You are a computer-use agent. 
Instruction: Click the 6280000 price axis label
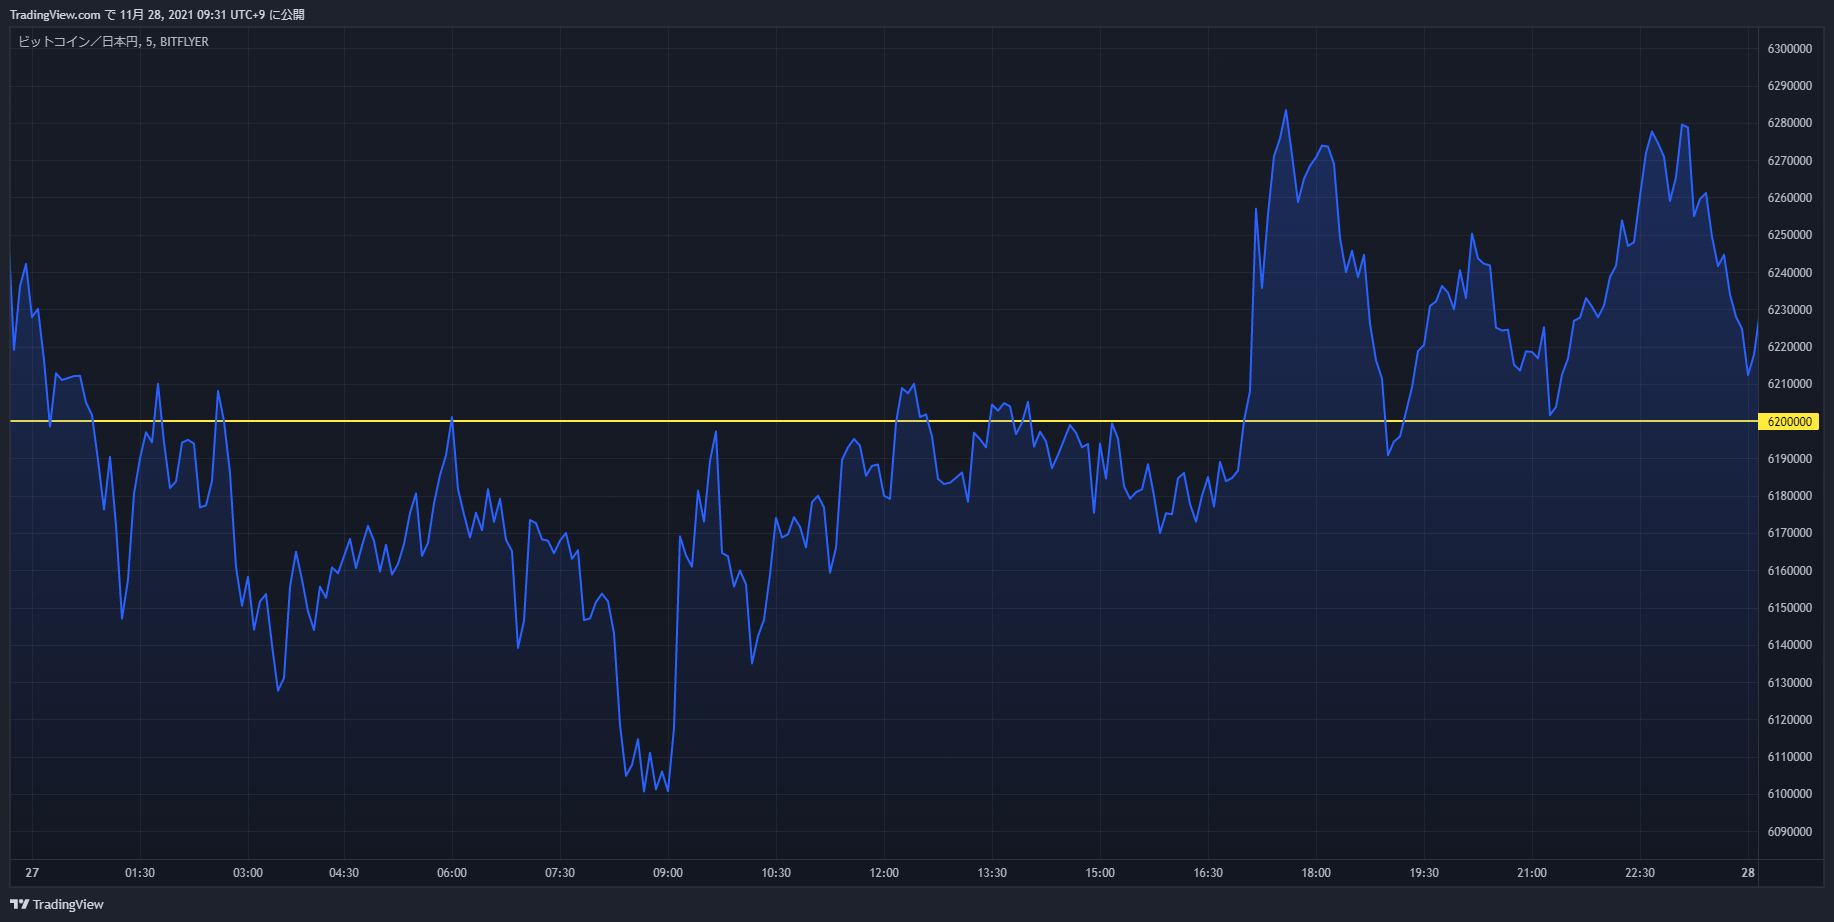tap(1790, 123)
